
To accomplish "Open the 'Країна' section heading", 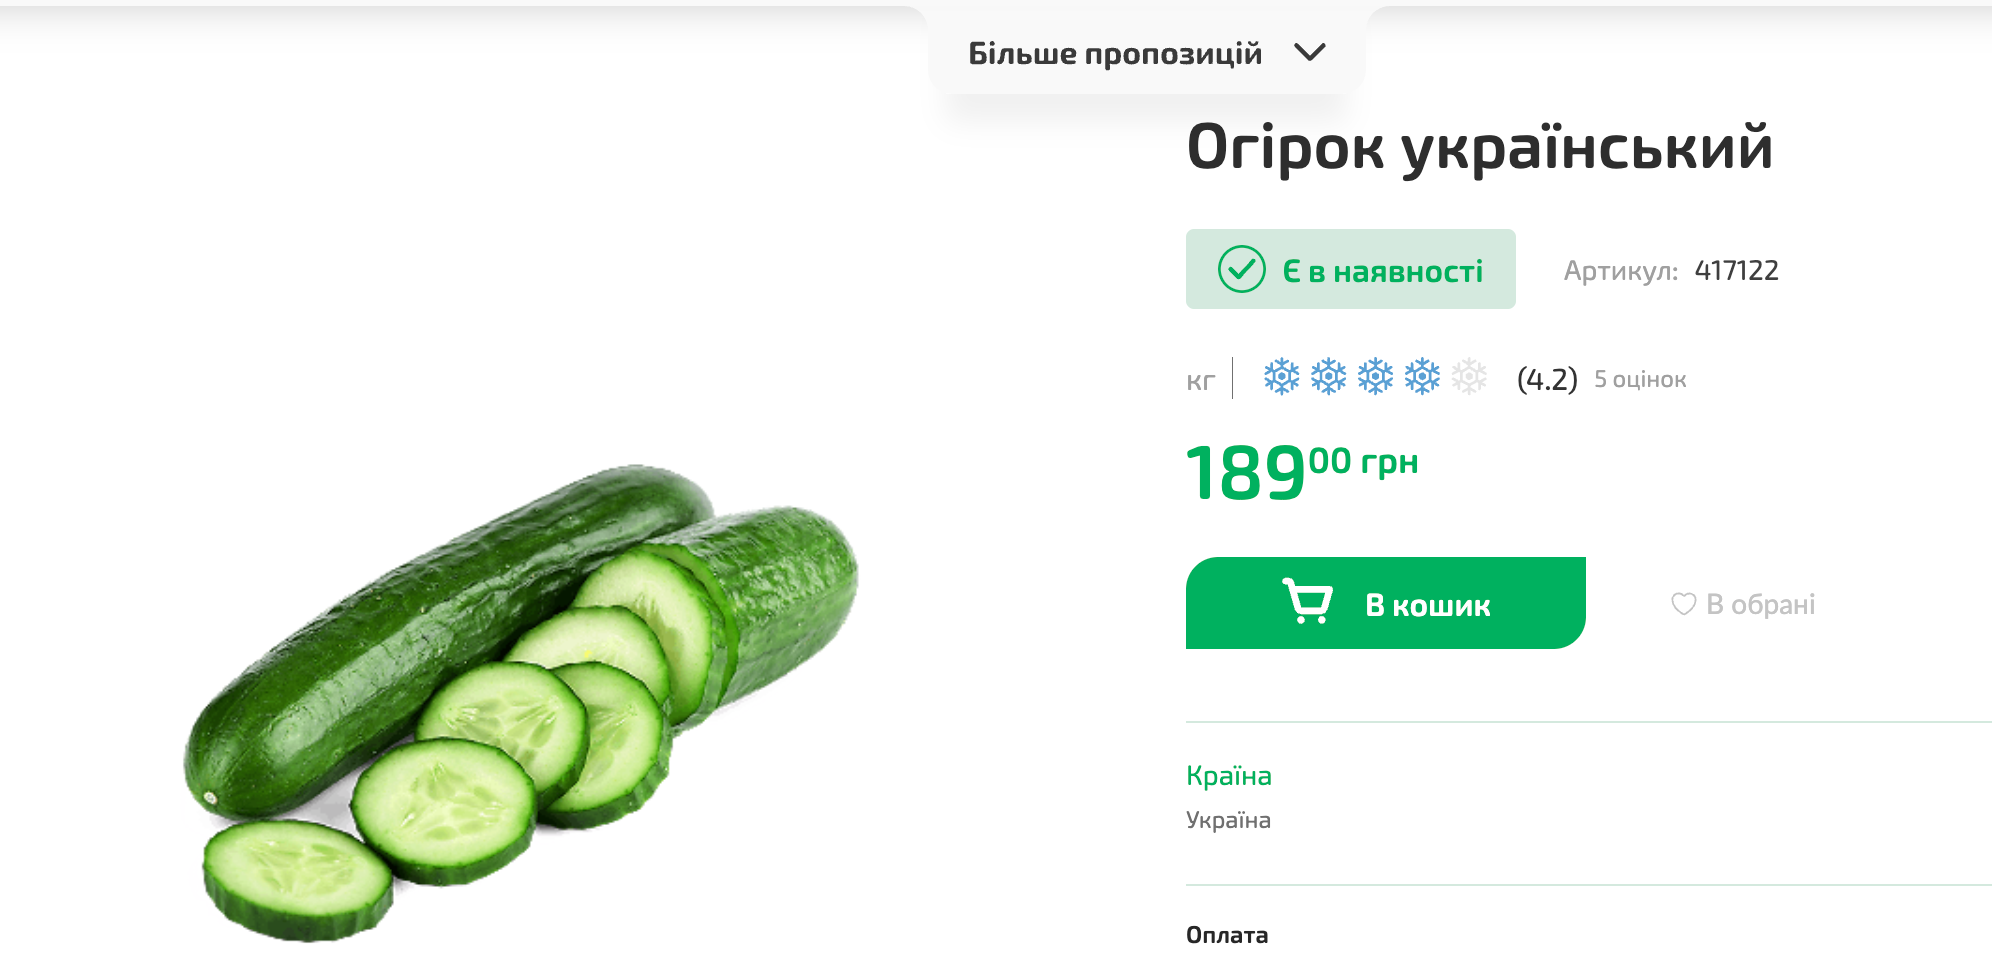I will [1228, 775].
